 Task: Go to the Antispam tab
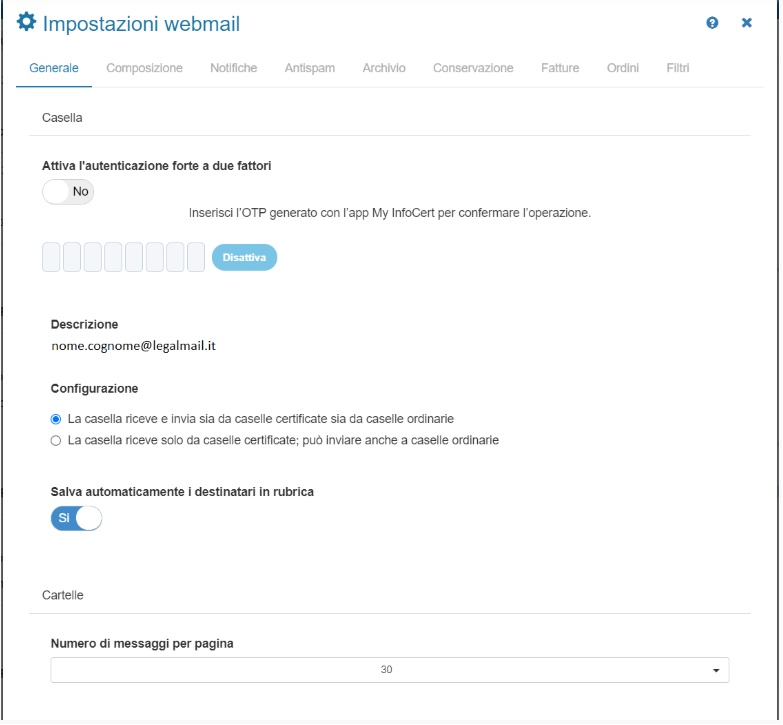click(x=309, y=68)
